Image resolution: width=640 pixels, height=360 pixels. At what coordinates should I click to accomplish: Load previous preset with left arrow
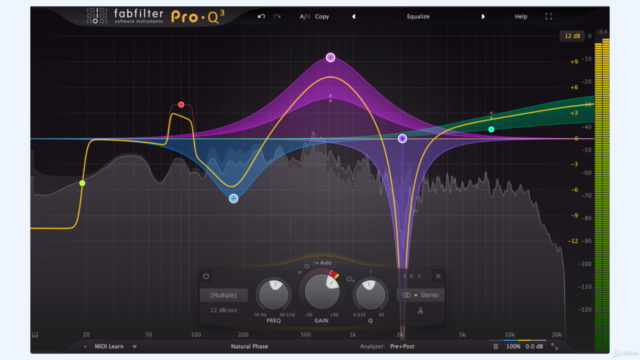[353, 16]
